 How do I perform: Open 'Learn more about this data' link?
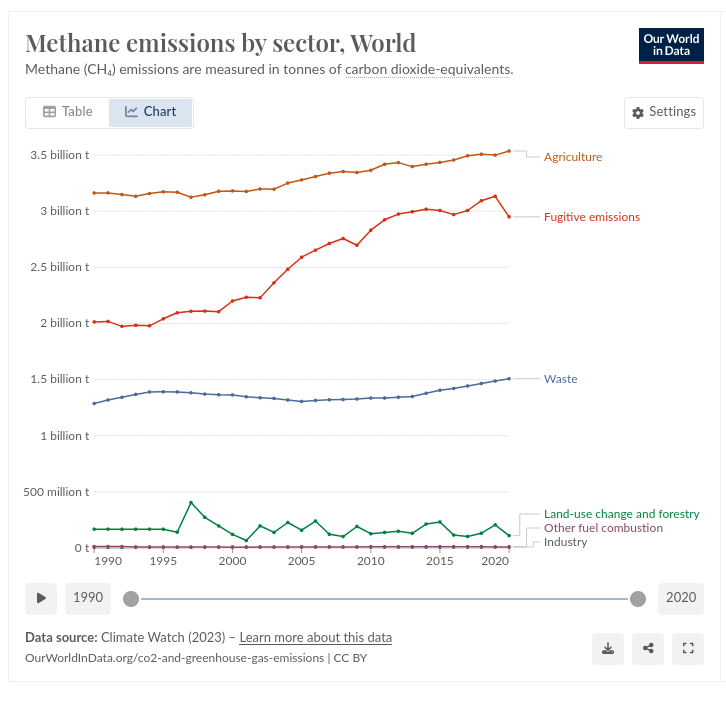(x=316, y=637)
